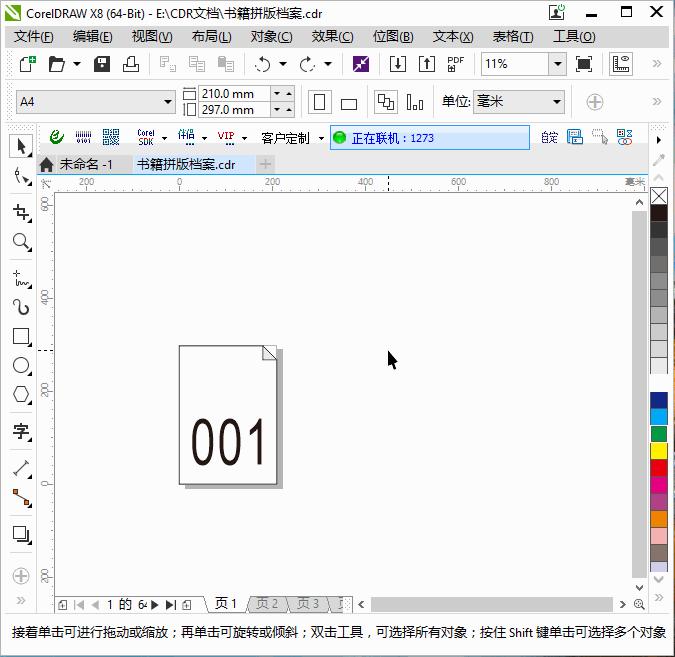This screenshot has height=657, width=675.
Task: Click the Print icon
Action: tap(131, 64)
